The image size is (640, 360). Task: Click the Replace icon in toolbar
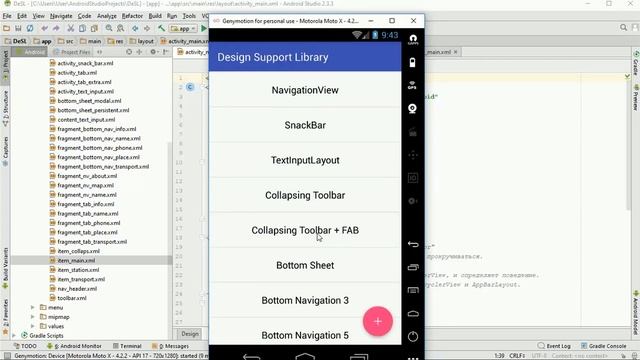[120, 29]
